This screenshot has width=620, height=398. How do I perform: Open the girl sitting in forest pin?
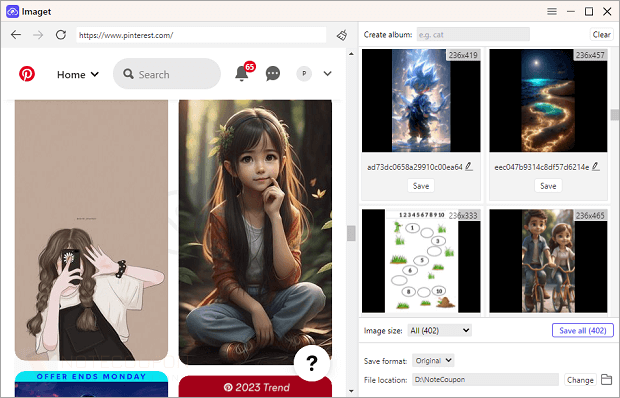point(255,232)
